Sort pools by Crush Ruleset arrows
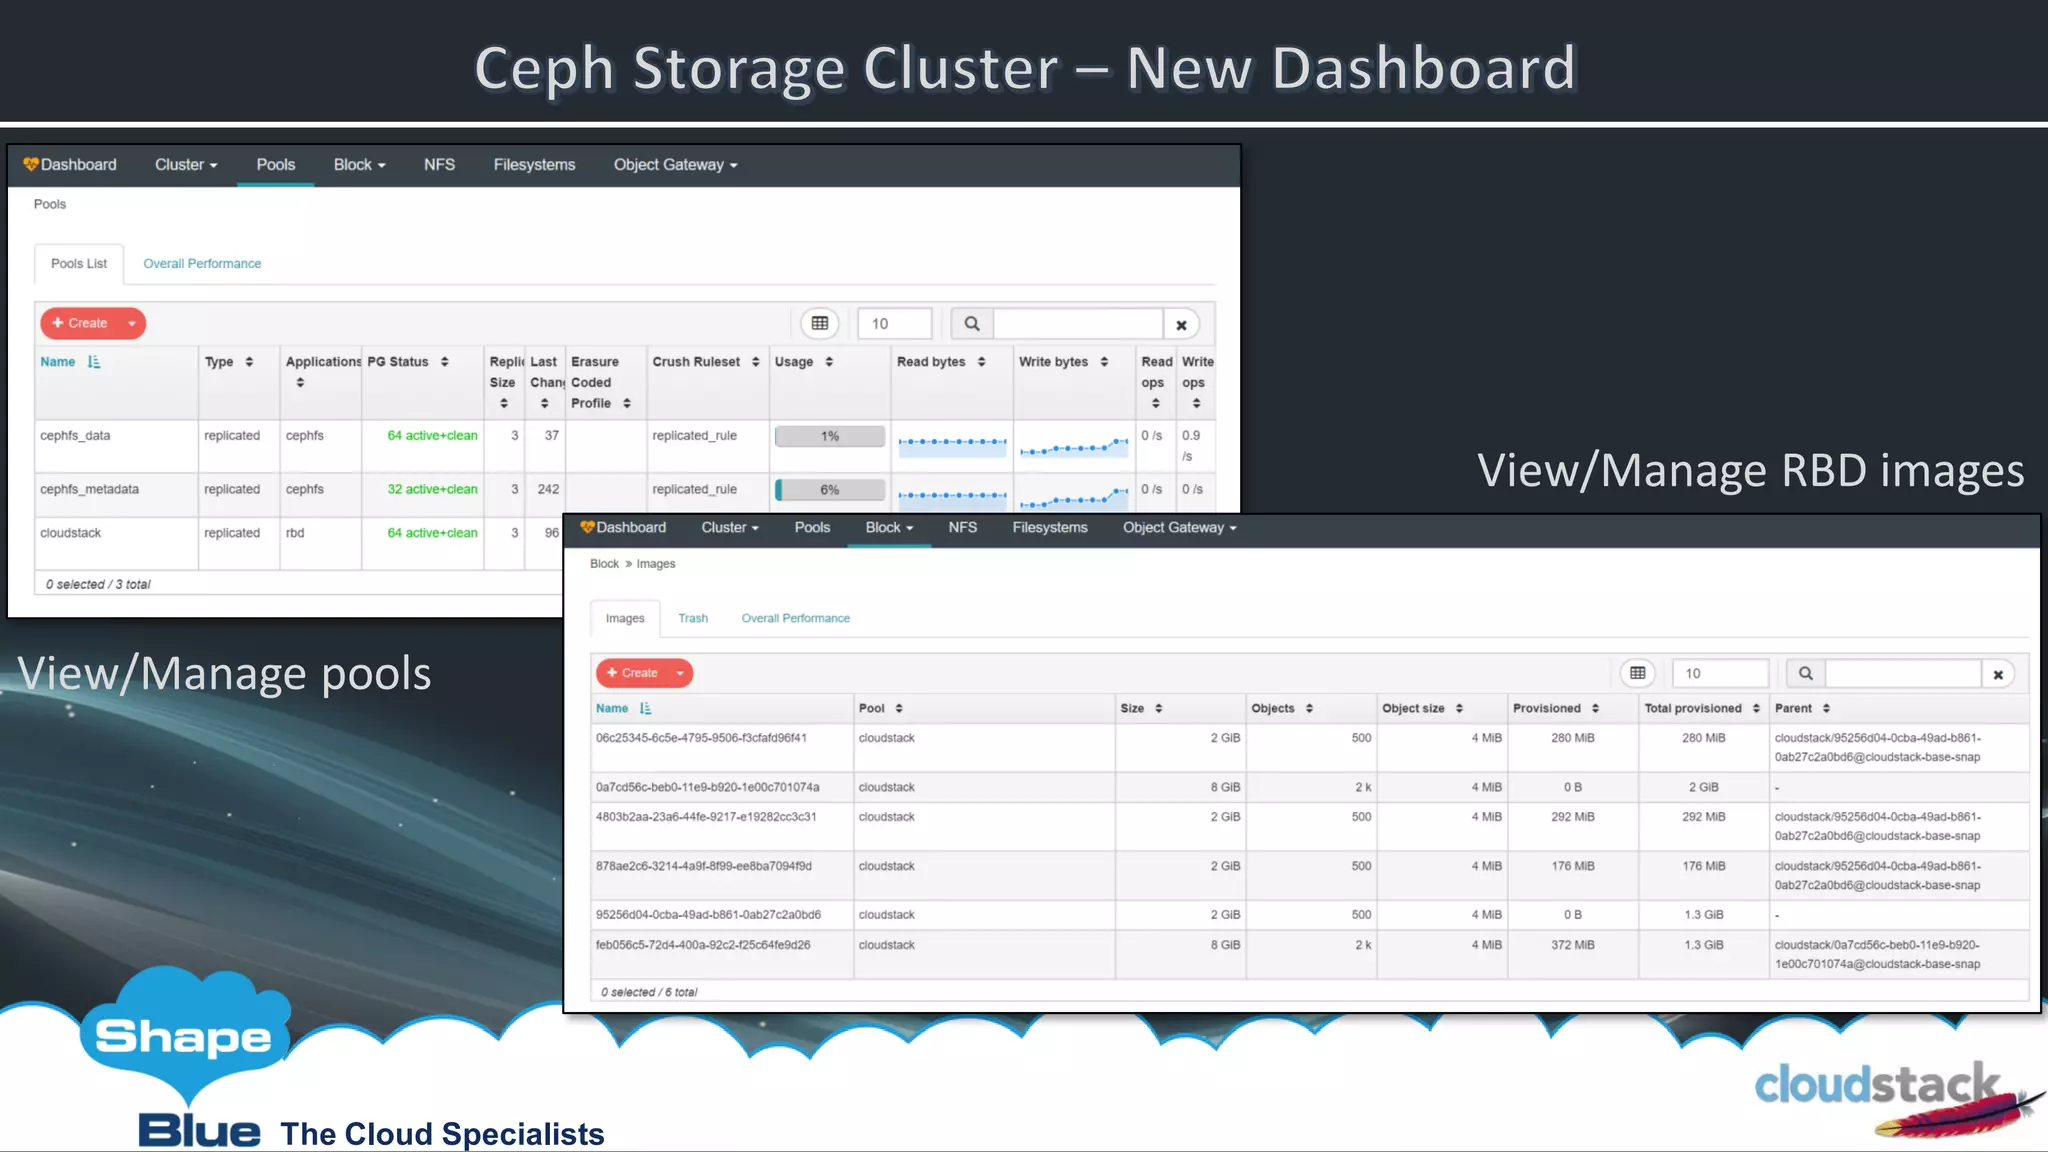 click(755, 362)
